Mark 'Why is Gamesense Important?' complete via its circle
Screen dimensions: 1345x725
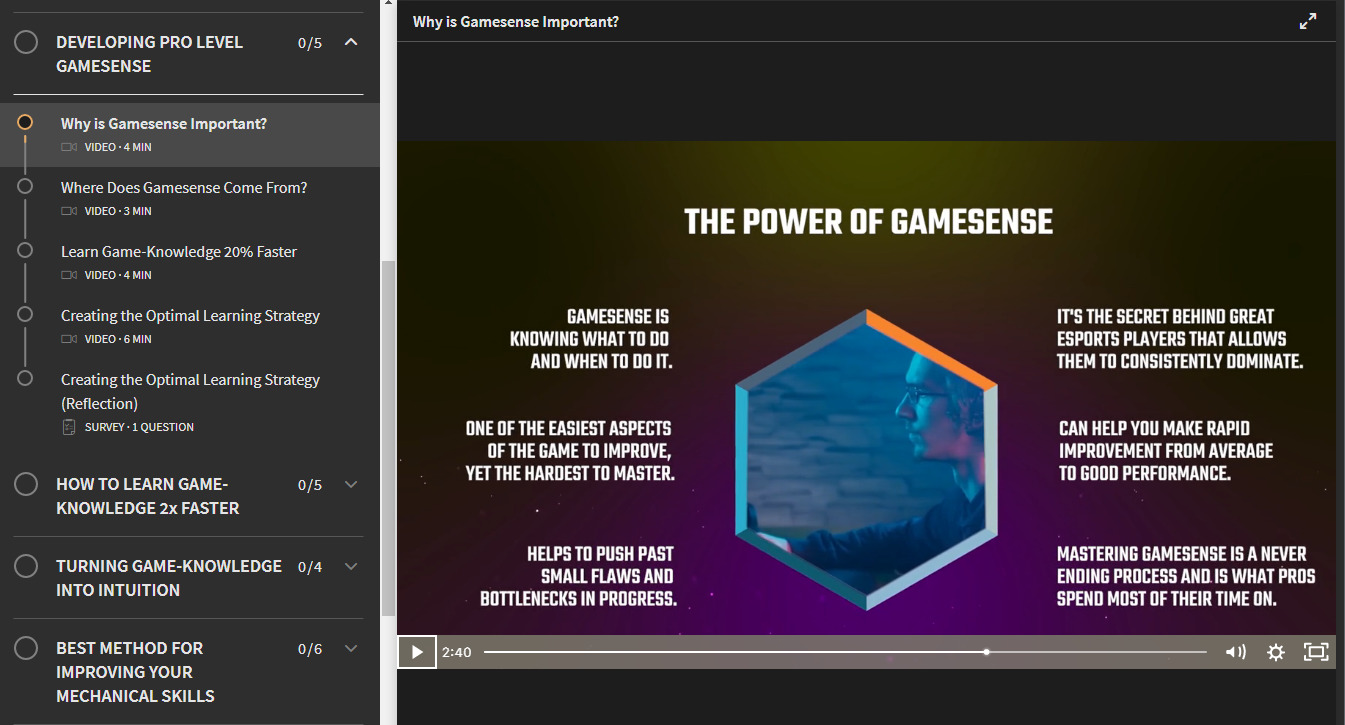(x=25, y=122)
